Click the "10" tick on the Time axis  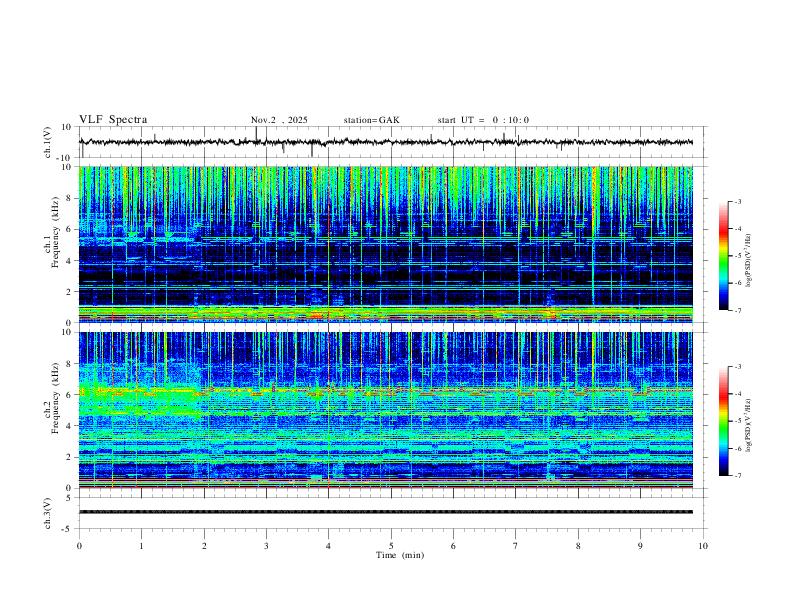pyautogui.click(x=703, y=546)
